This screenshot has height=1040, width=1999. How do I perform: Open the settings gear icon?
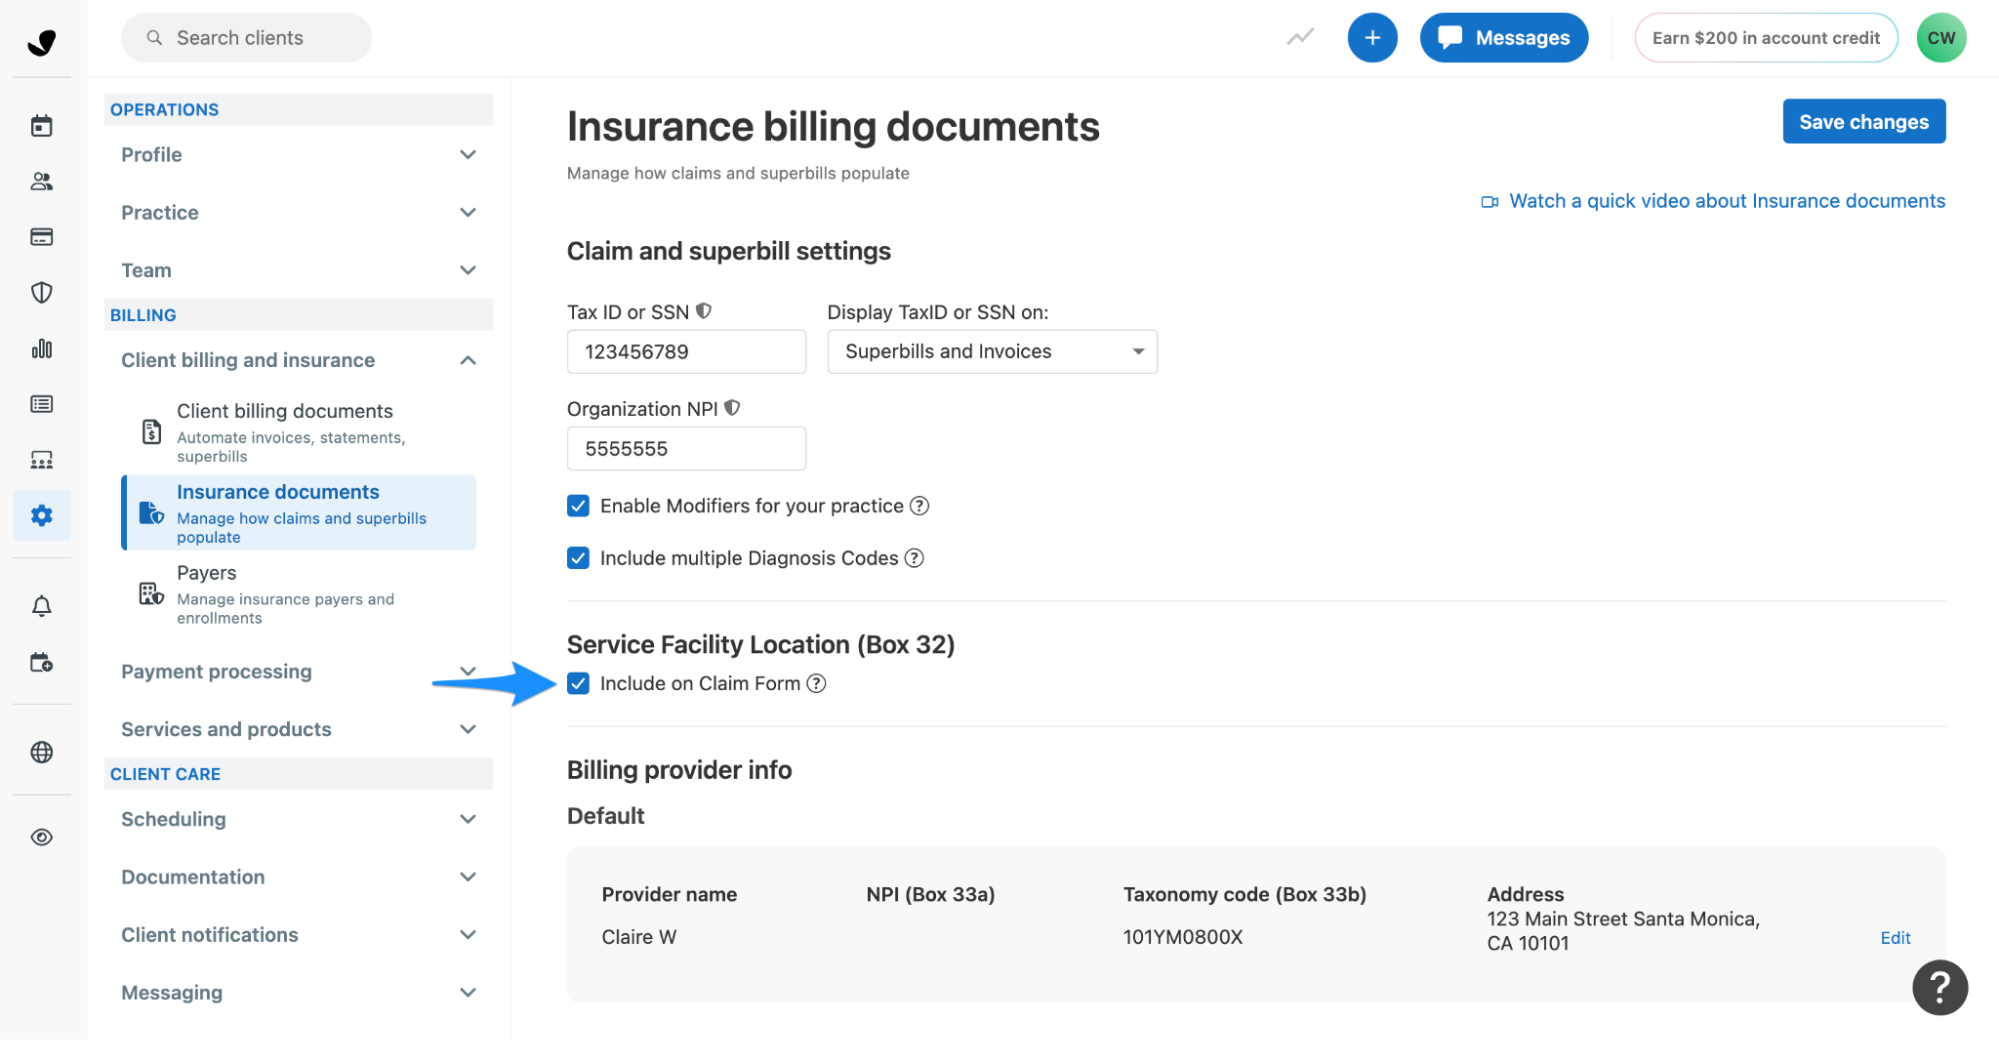coord(41,516)
